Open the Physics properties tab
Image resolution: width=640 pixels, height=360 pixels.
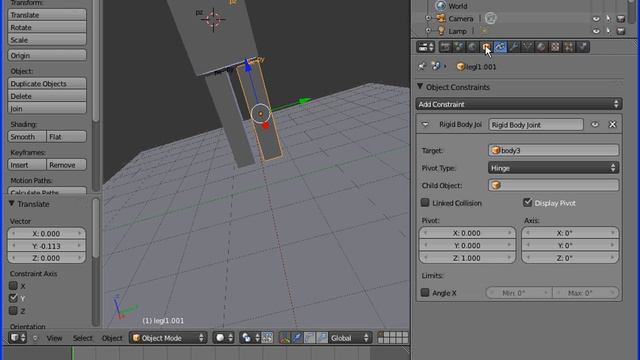[x=583, y=47]
